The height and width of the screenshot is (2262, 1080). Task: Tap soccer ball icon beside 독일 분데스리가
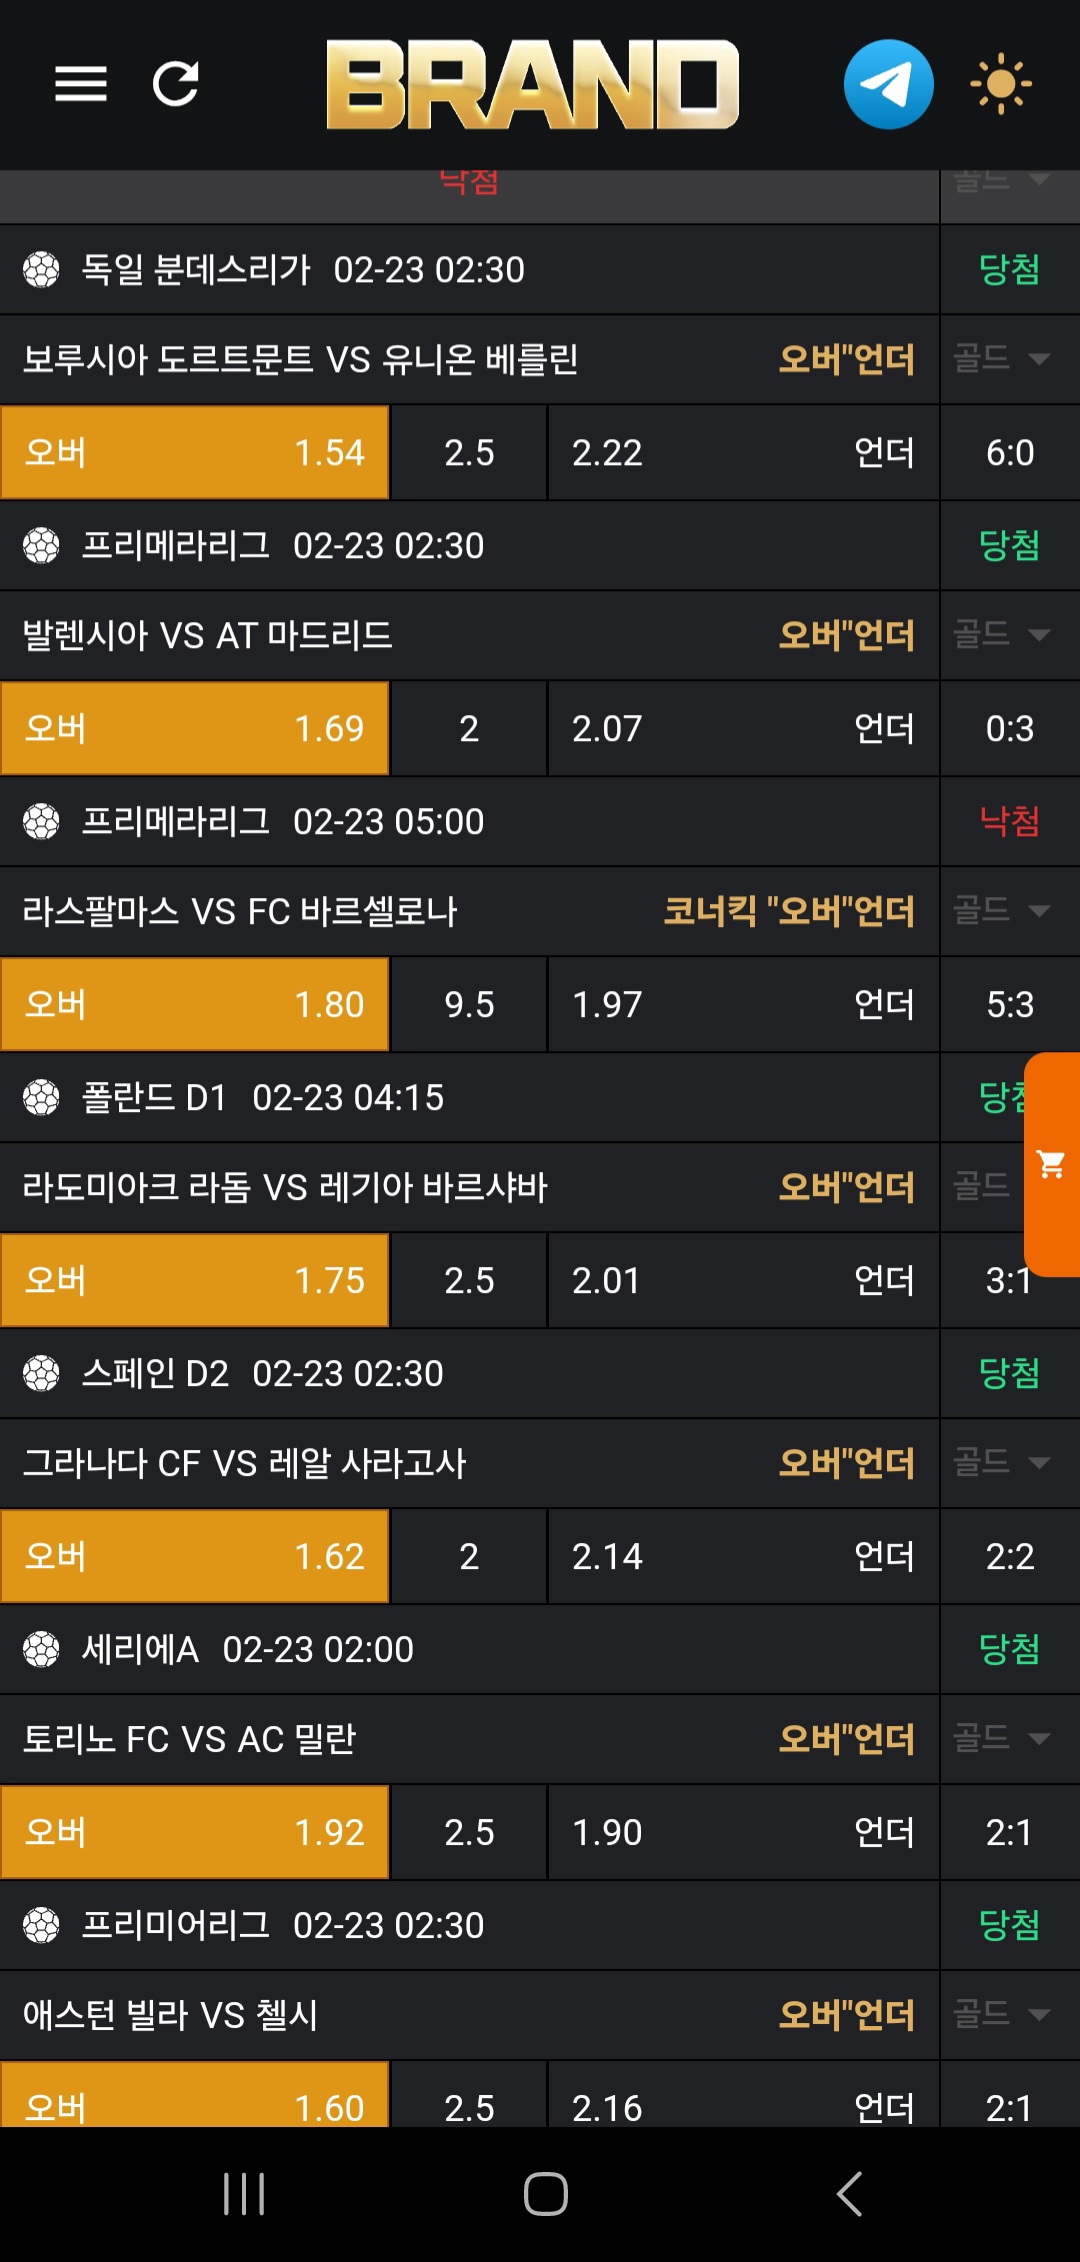point(41,270)
